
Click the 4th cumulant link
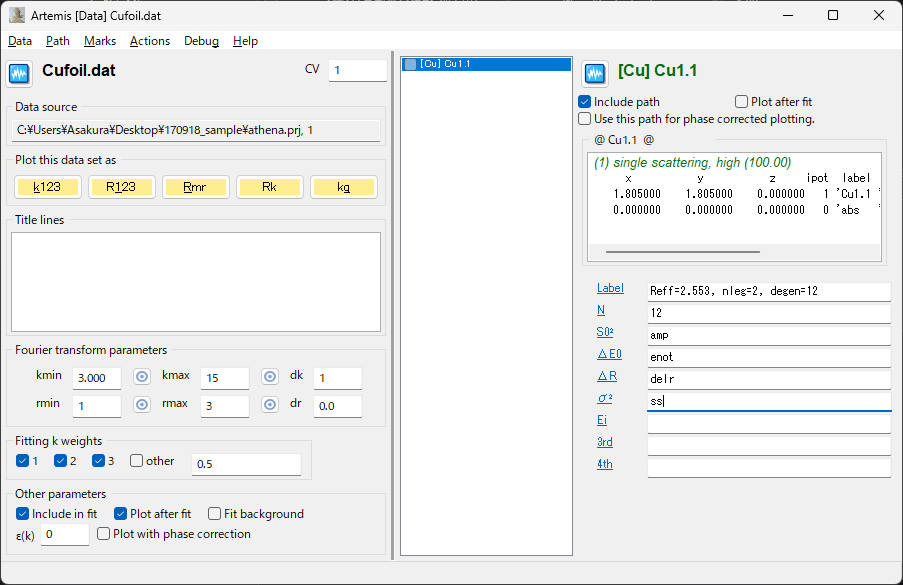605,464
